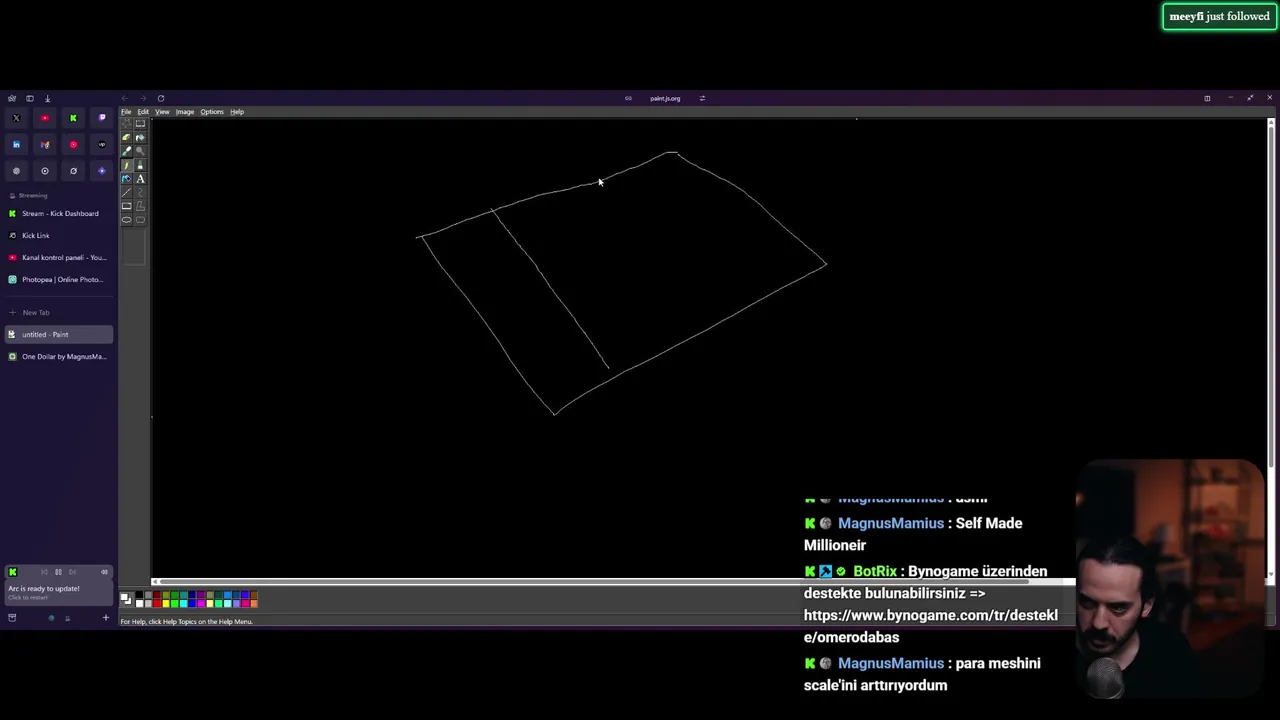Click the browser back arrow
Viewport: 1280px width, 720px height.
[124, 98]
